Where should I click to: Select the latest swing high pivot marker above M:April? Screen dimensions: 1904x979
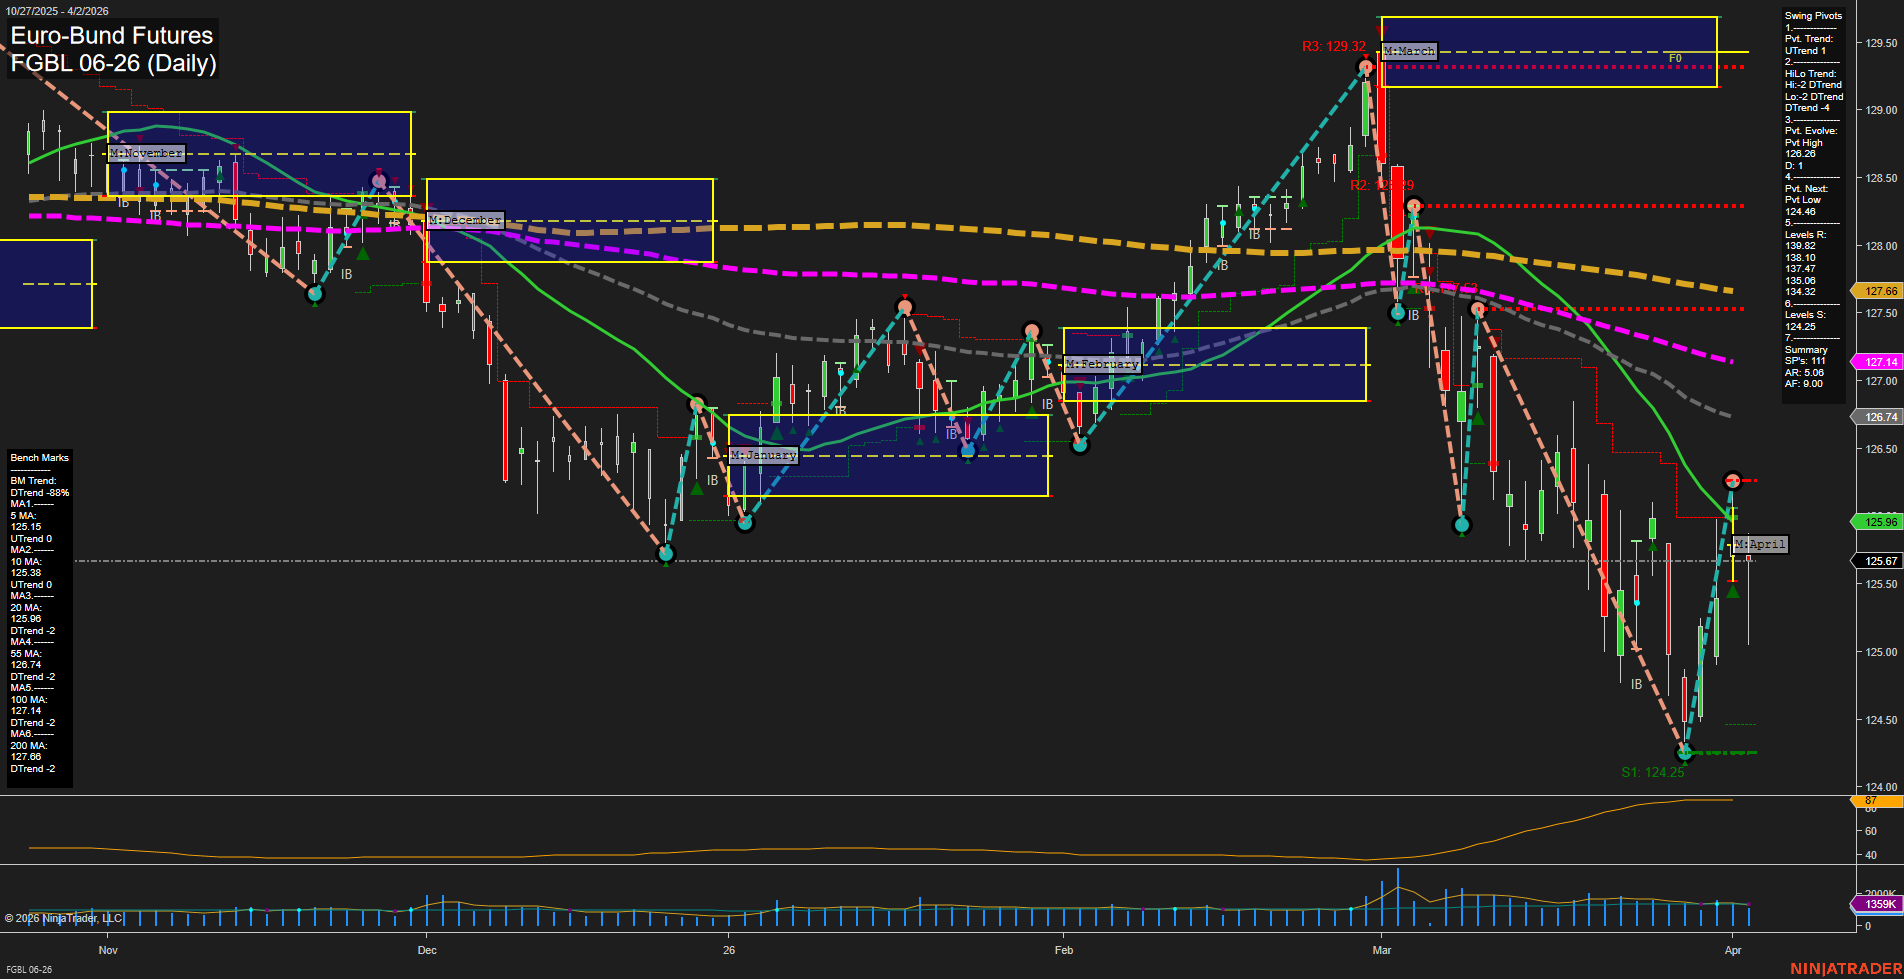pos(1733,480)
